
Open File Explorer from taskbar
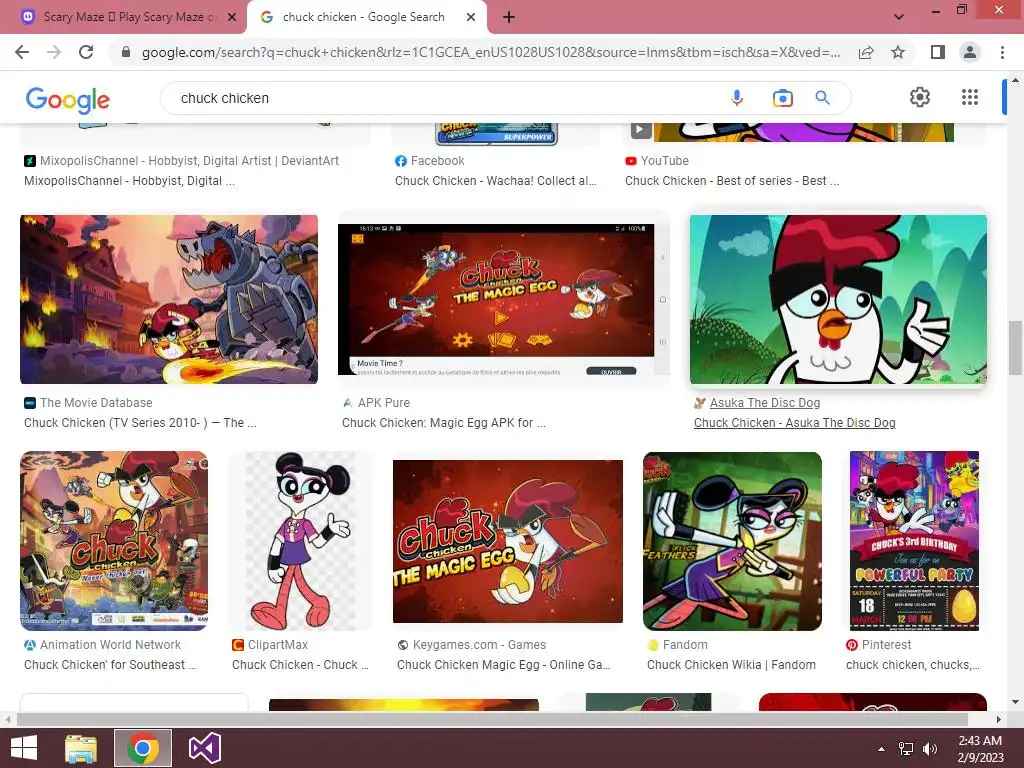click(x=81, y=748)
